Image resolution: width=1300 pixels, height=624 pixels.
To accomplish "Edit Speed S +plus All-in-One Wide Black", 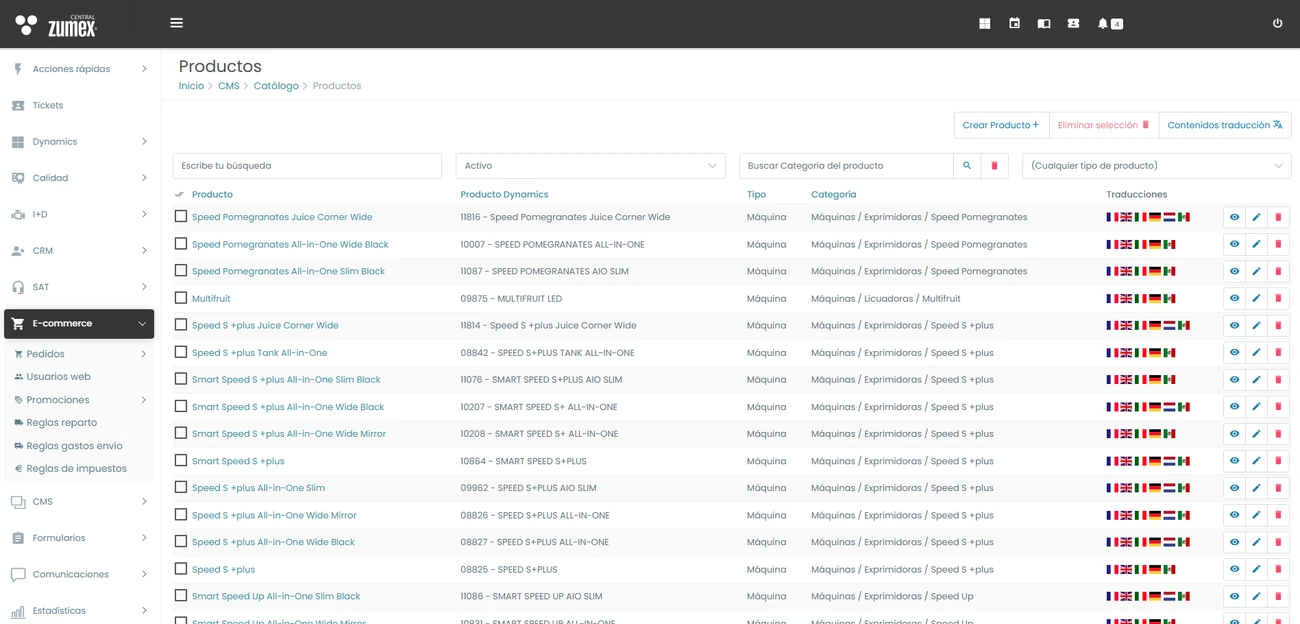I will pyautogui.click(x=1256, y=542).
